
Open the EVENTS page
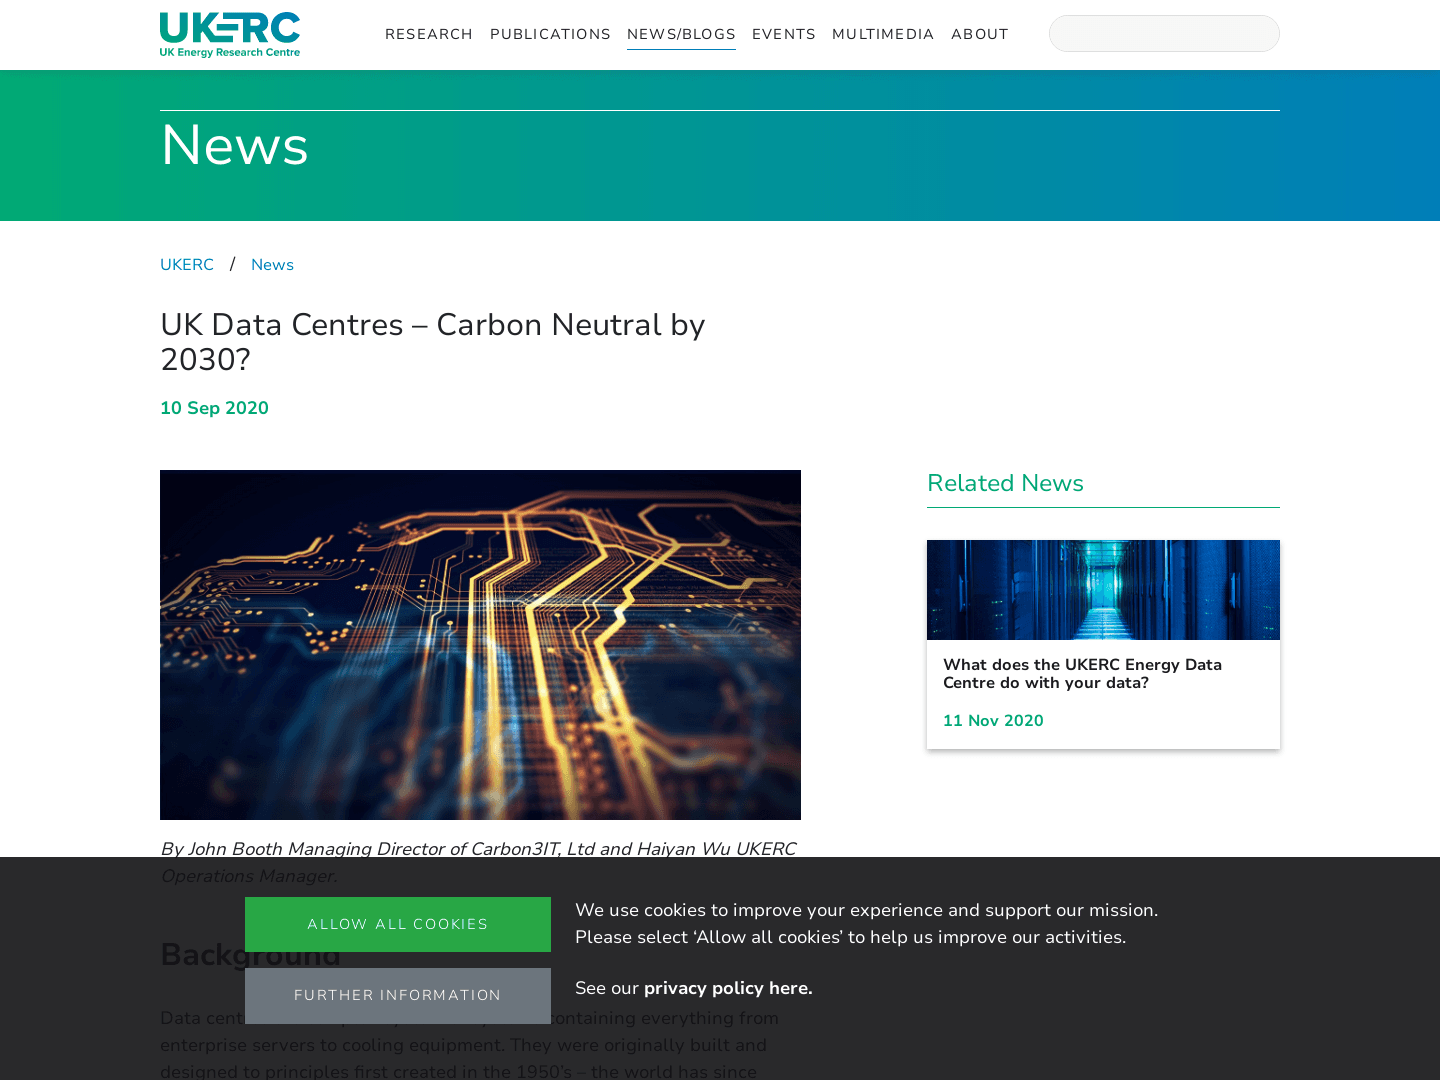pyautogui.click(x=783, y=34)
